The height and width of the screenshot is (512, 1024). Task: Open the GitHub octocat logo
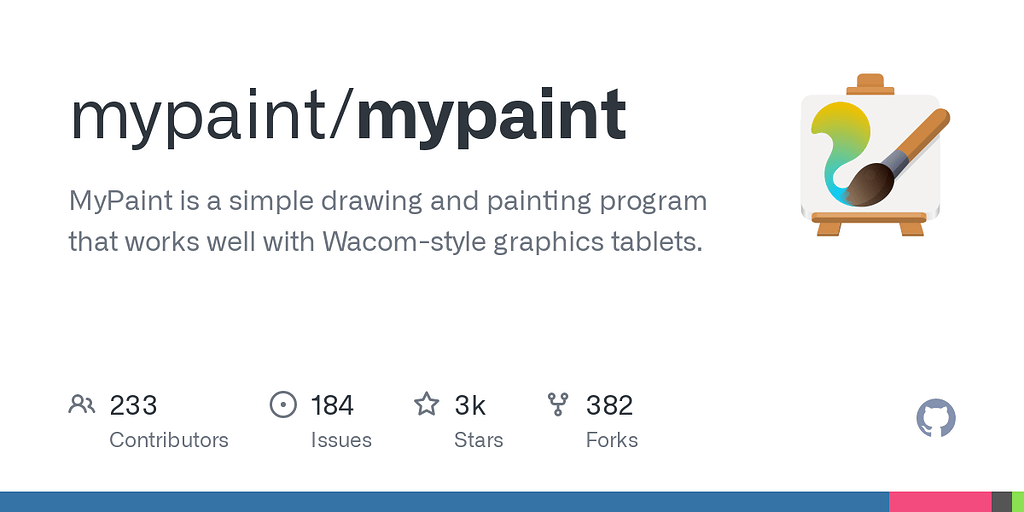click(936, 418)
